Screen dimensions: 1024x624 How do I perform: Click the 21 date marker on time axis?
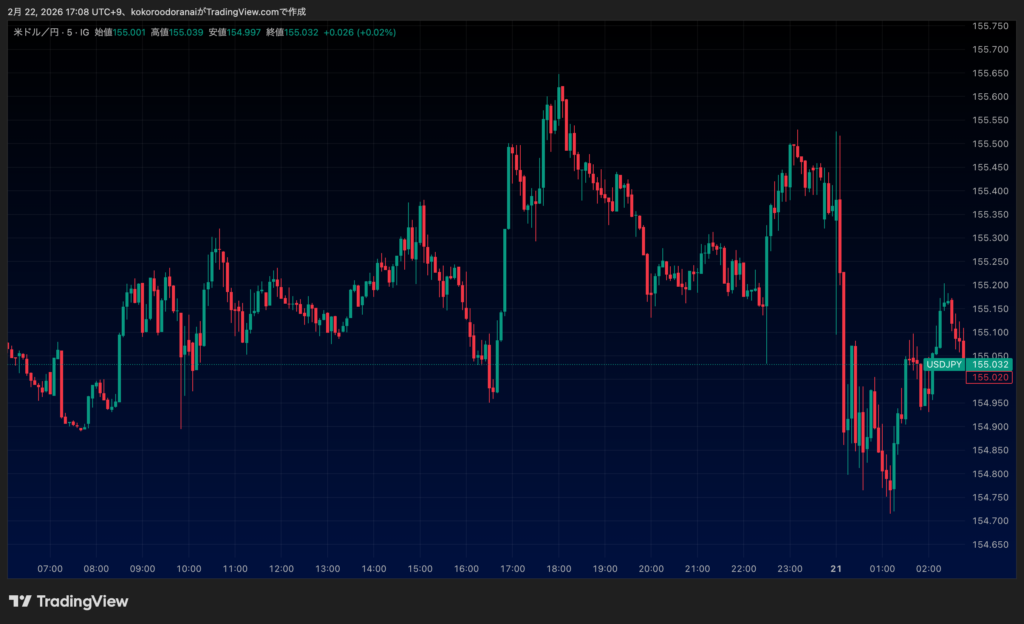[836, 568]
